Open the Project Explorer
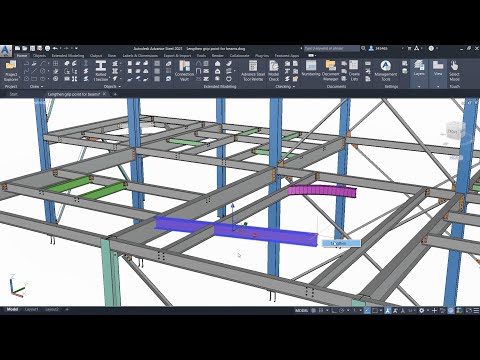Image resolution: width=480 pixels, height=360 pixels. 11,71
